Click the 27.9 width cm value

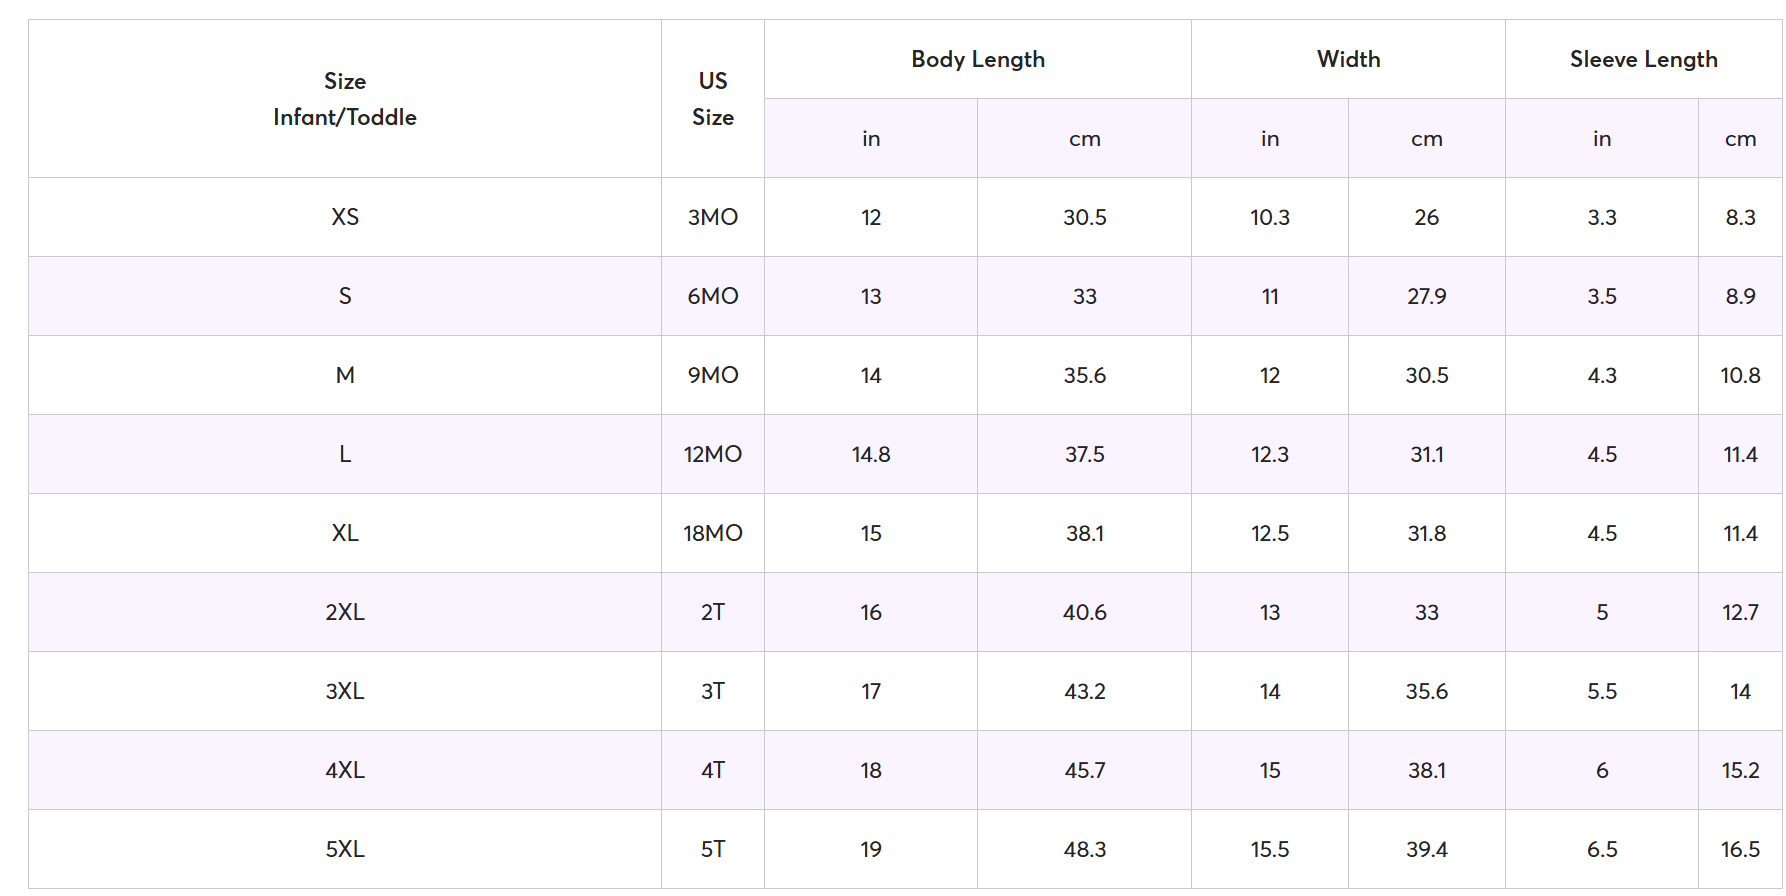tap(1426, 296)
